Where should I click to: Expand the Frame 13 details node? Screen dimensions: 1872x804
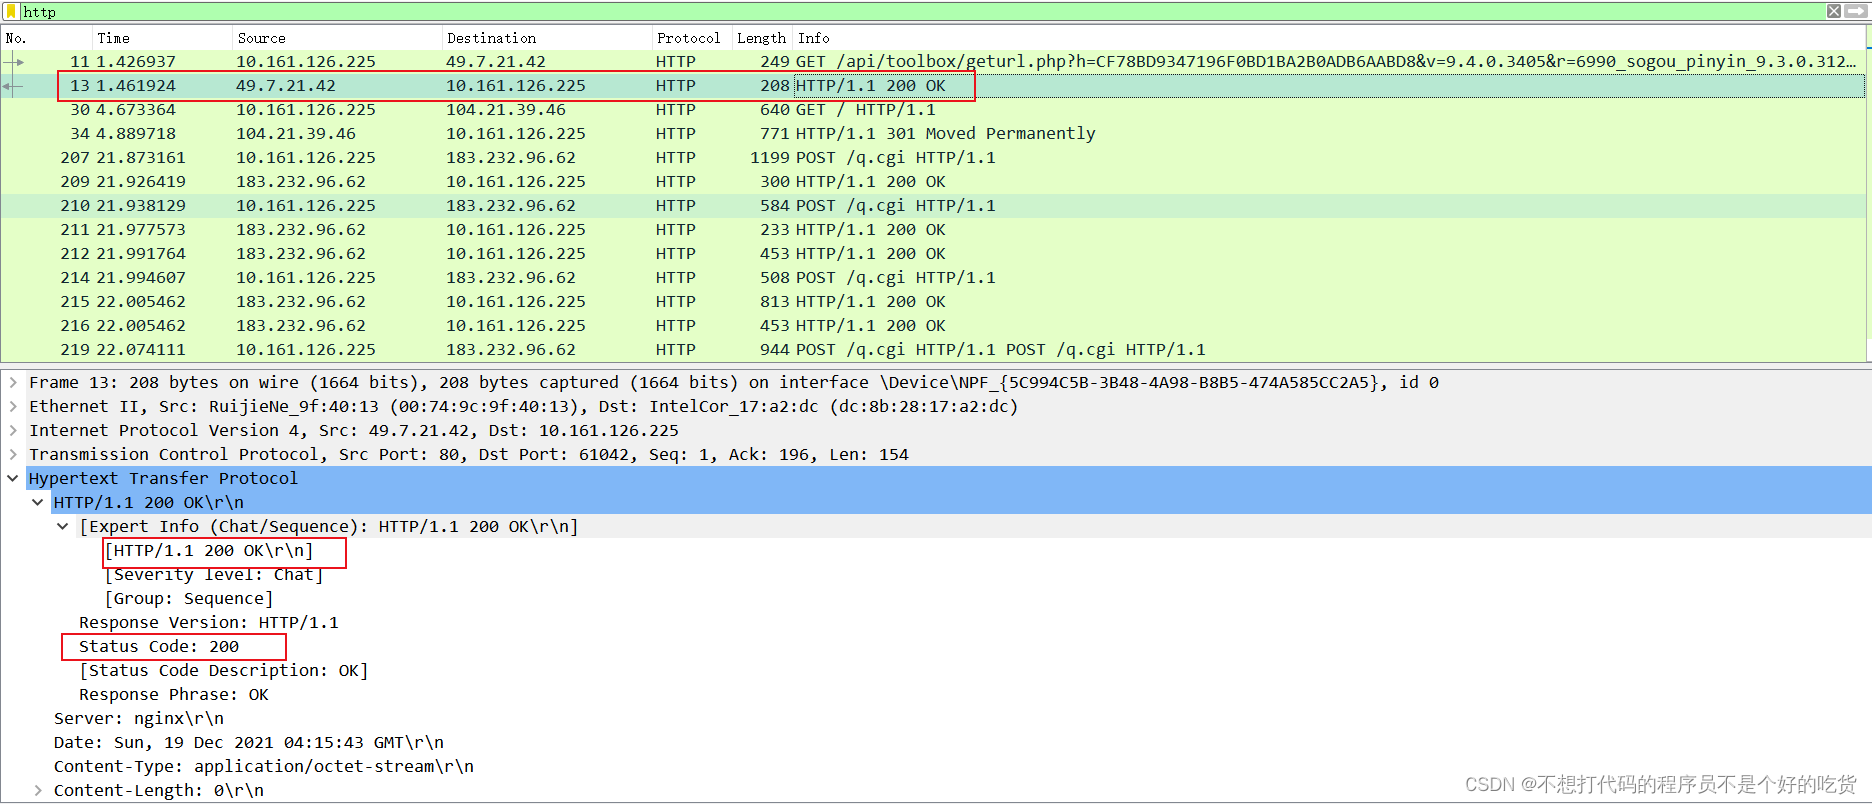pyautogui.click(x=13, y=382)
